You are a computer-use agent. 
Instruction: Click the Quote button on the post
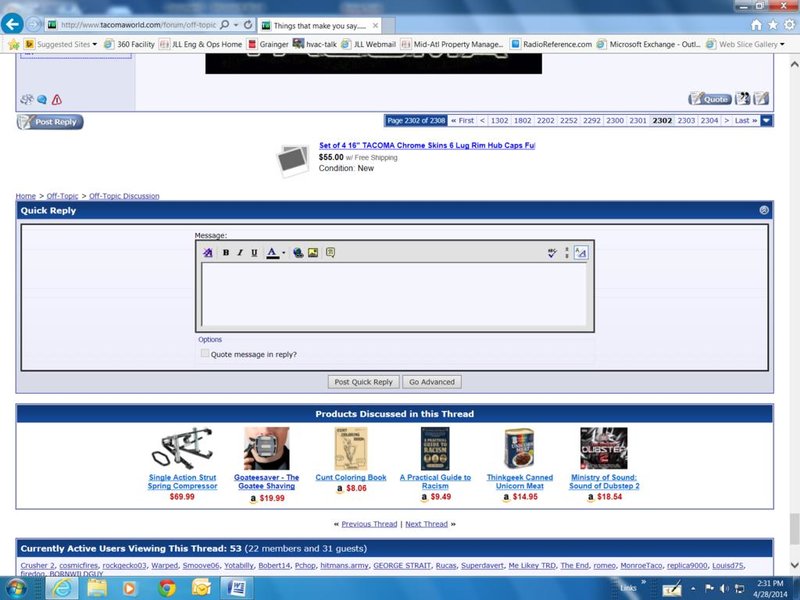point(710,99)
